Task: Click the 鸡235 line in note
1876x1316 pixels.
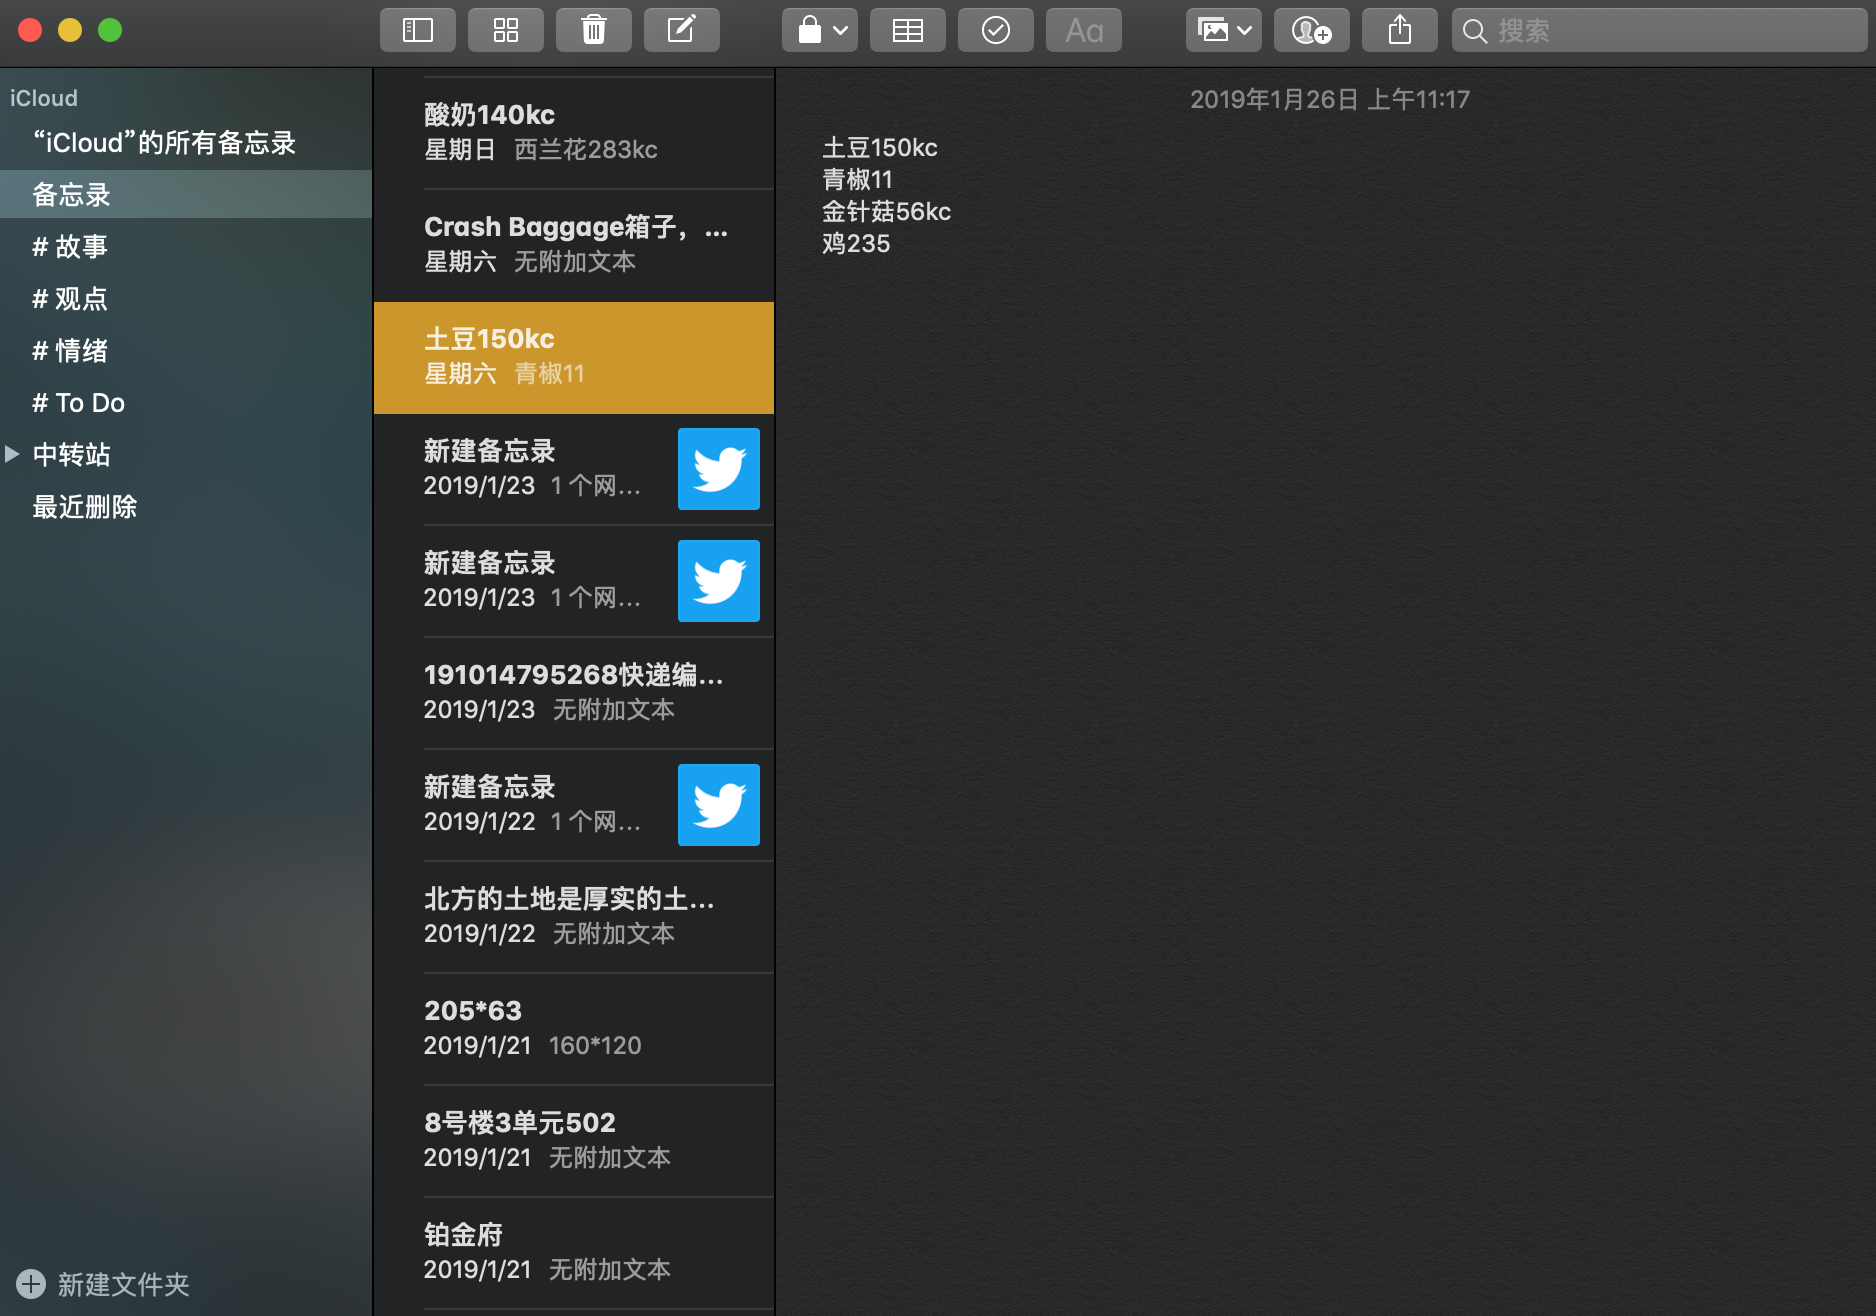Action: 856,244
